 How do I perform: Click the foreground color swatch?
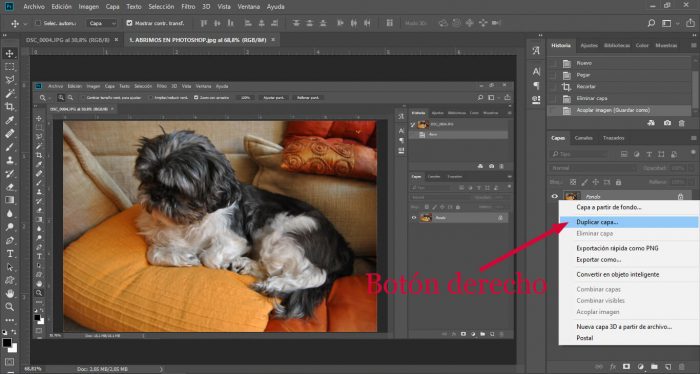pos(7,343)
